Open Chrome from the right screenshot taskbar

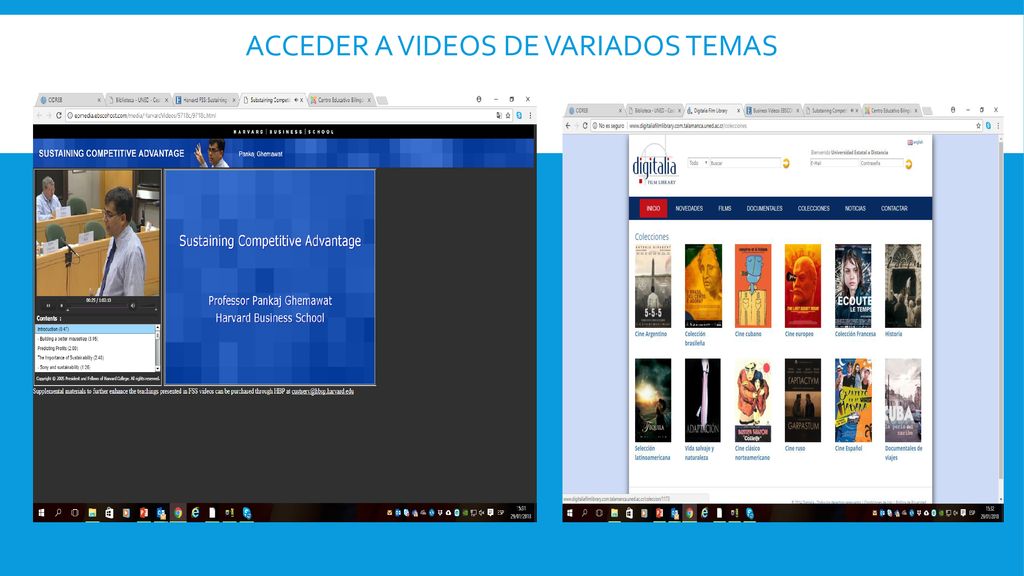[689, 513]
